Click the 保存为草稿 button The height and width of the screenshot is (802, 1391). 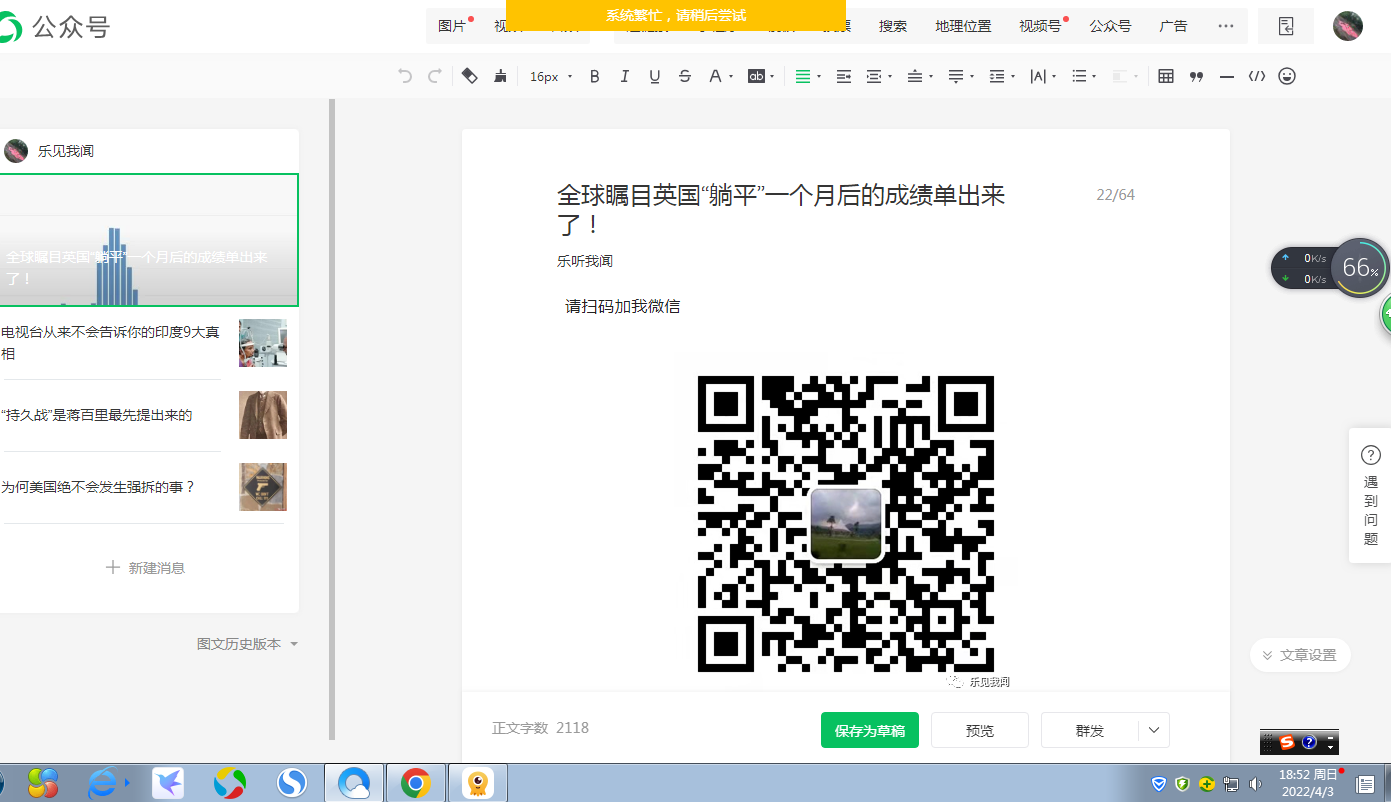tap(870, 731)
